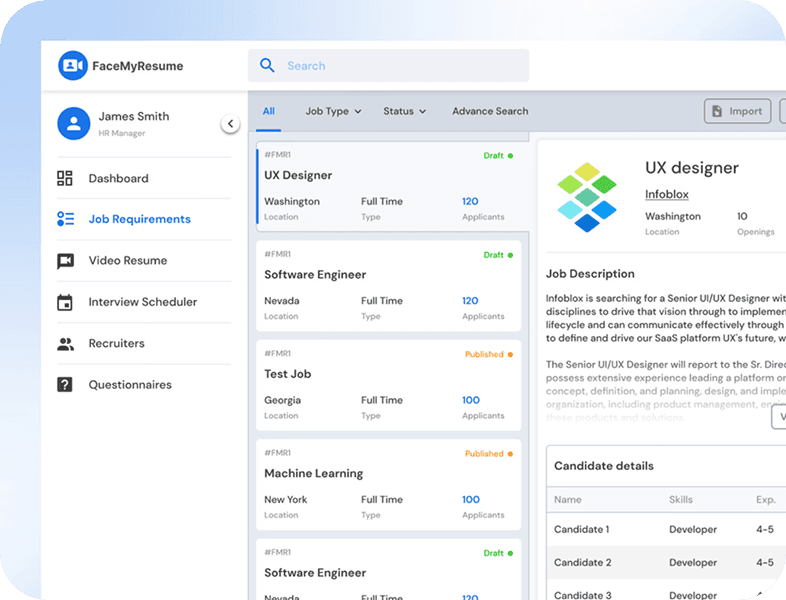Click the FaceMyResume logo icon
Screen dimensions: 786x600
(x=73, y=65)
